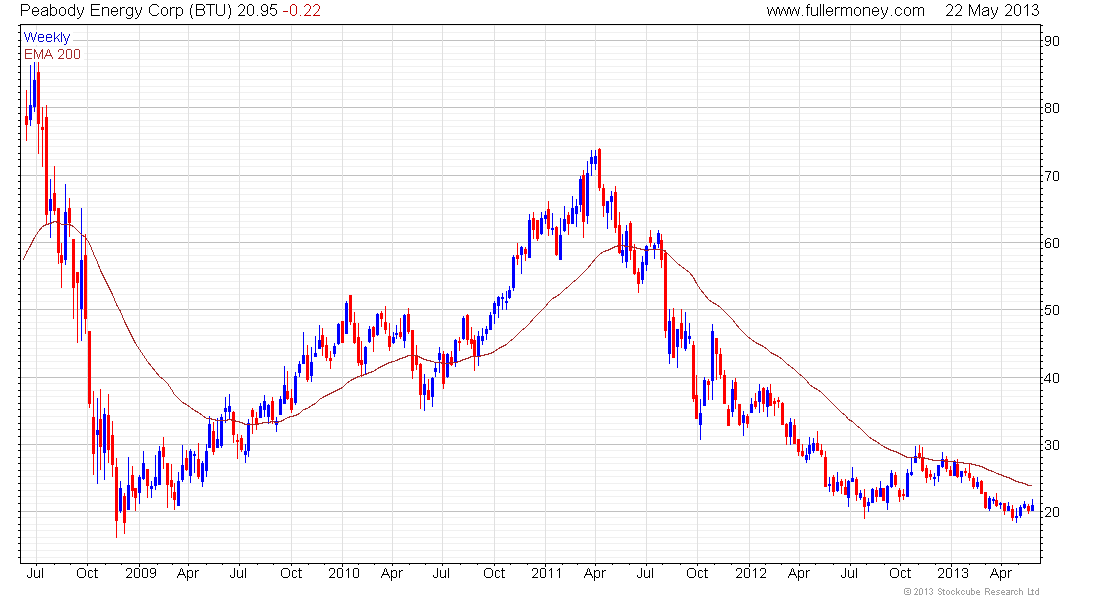Click the 2010 year label on time axis
This screenshot has width=1100, height=600.
tap(344, 573)
